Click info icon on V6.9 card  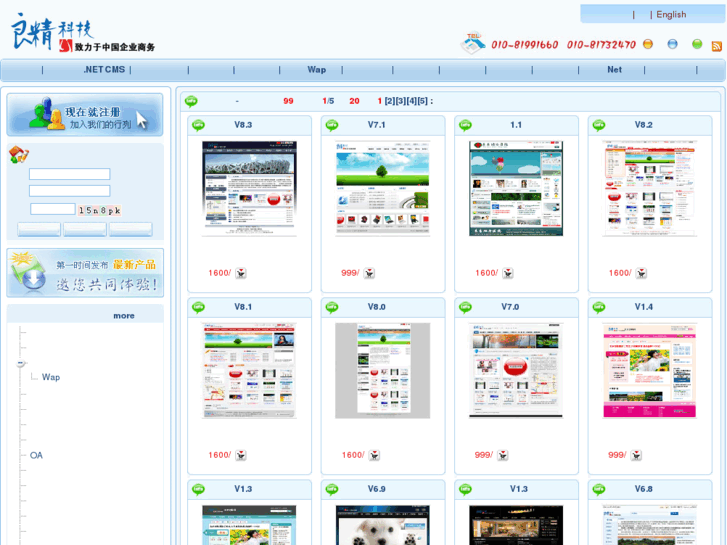point(332,489)
